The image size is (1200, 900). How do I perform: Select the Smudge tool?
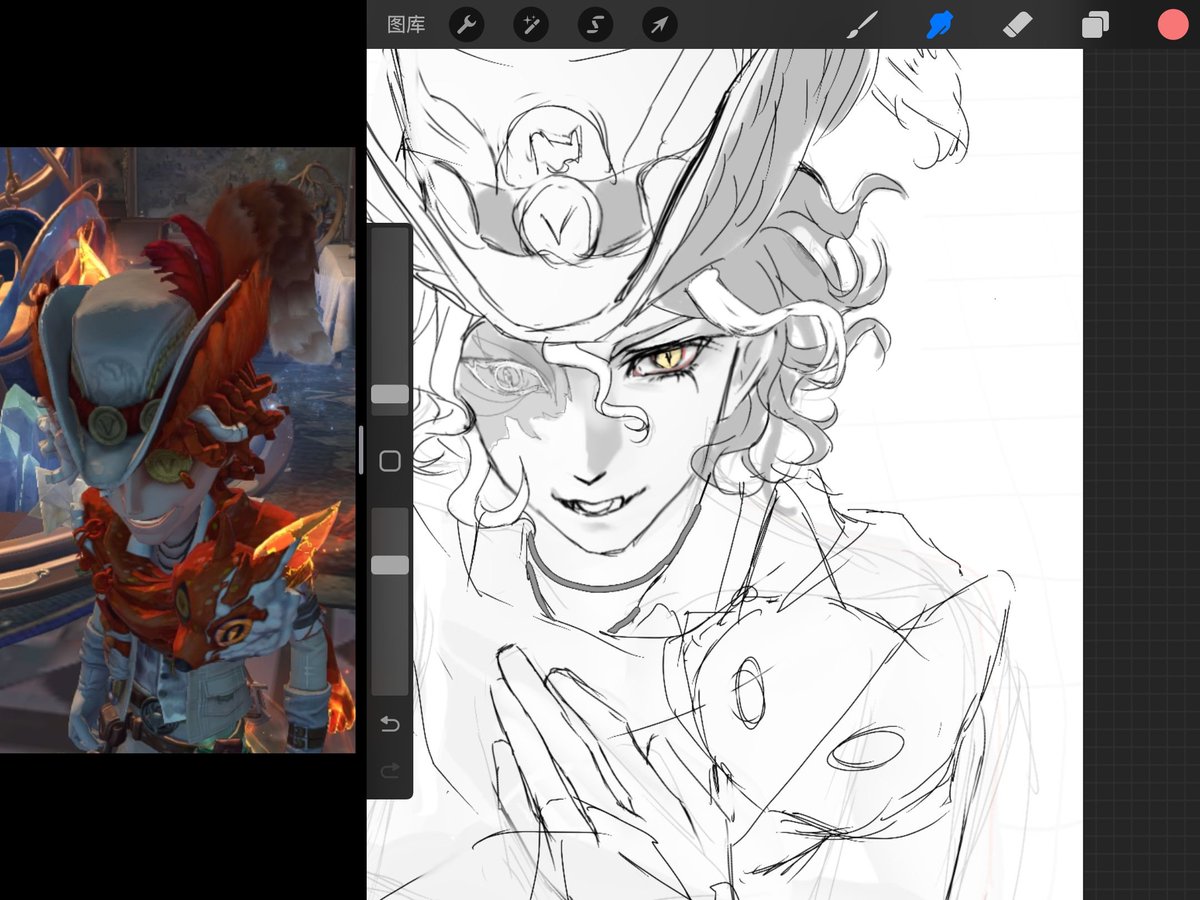point(939,25)
